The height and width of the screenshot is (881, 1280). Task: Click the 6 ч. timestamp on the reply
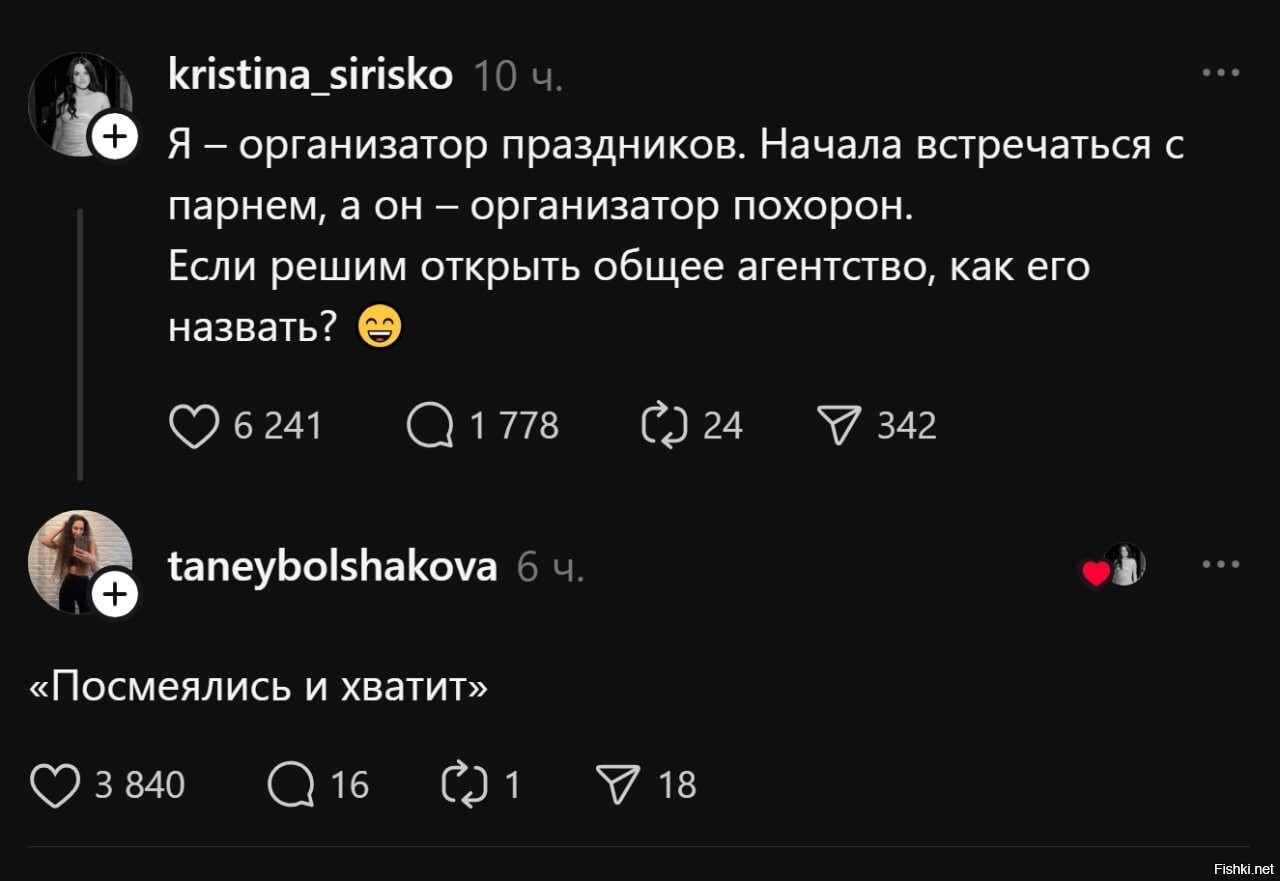click(x=550, y=568)
